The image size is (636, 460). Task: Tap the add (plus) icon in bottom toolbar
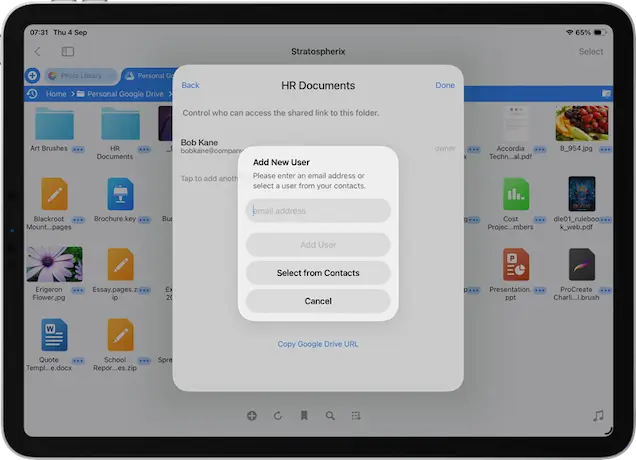tap(251, 415)
